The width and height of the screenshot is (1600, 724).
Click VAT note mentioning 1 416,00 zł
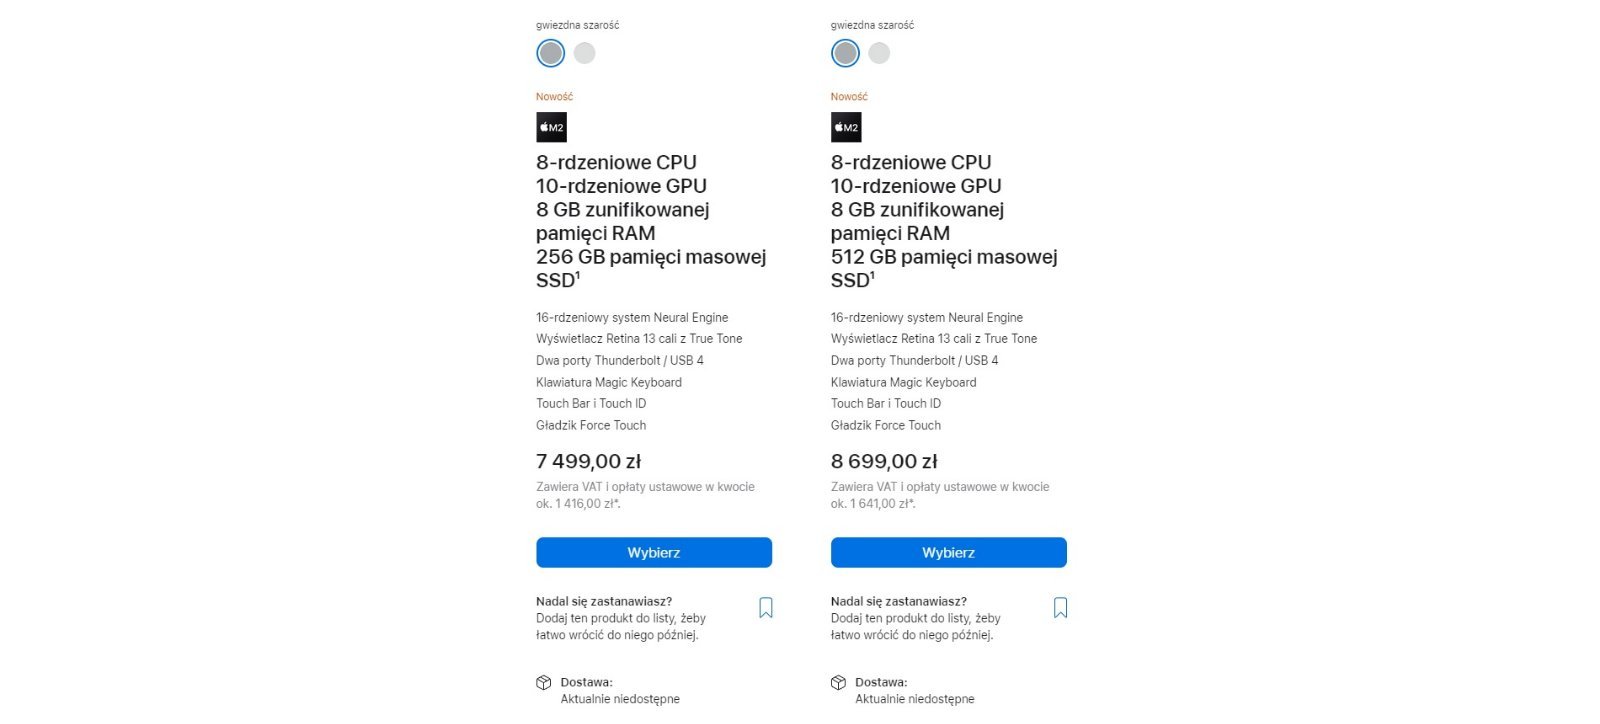click(x=645, y=495)
